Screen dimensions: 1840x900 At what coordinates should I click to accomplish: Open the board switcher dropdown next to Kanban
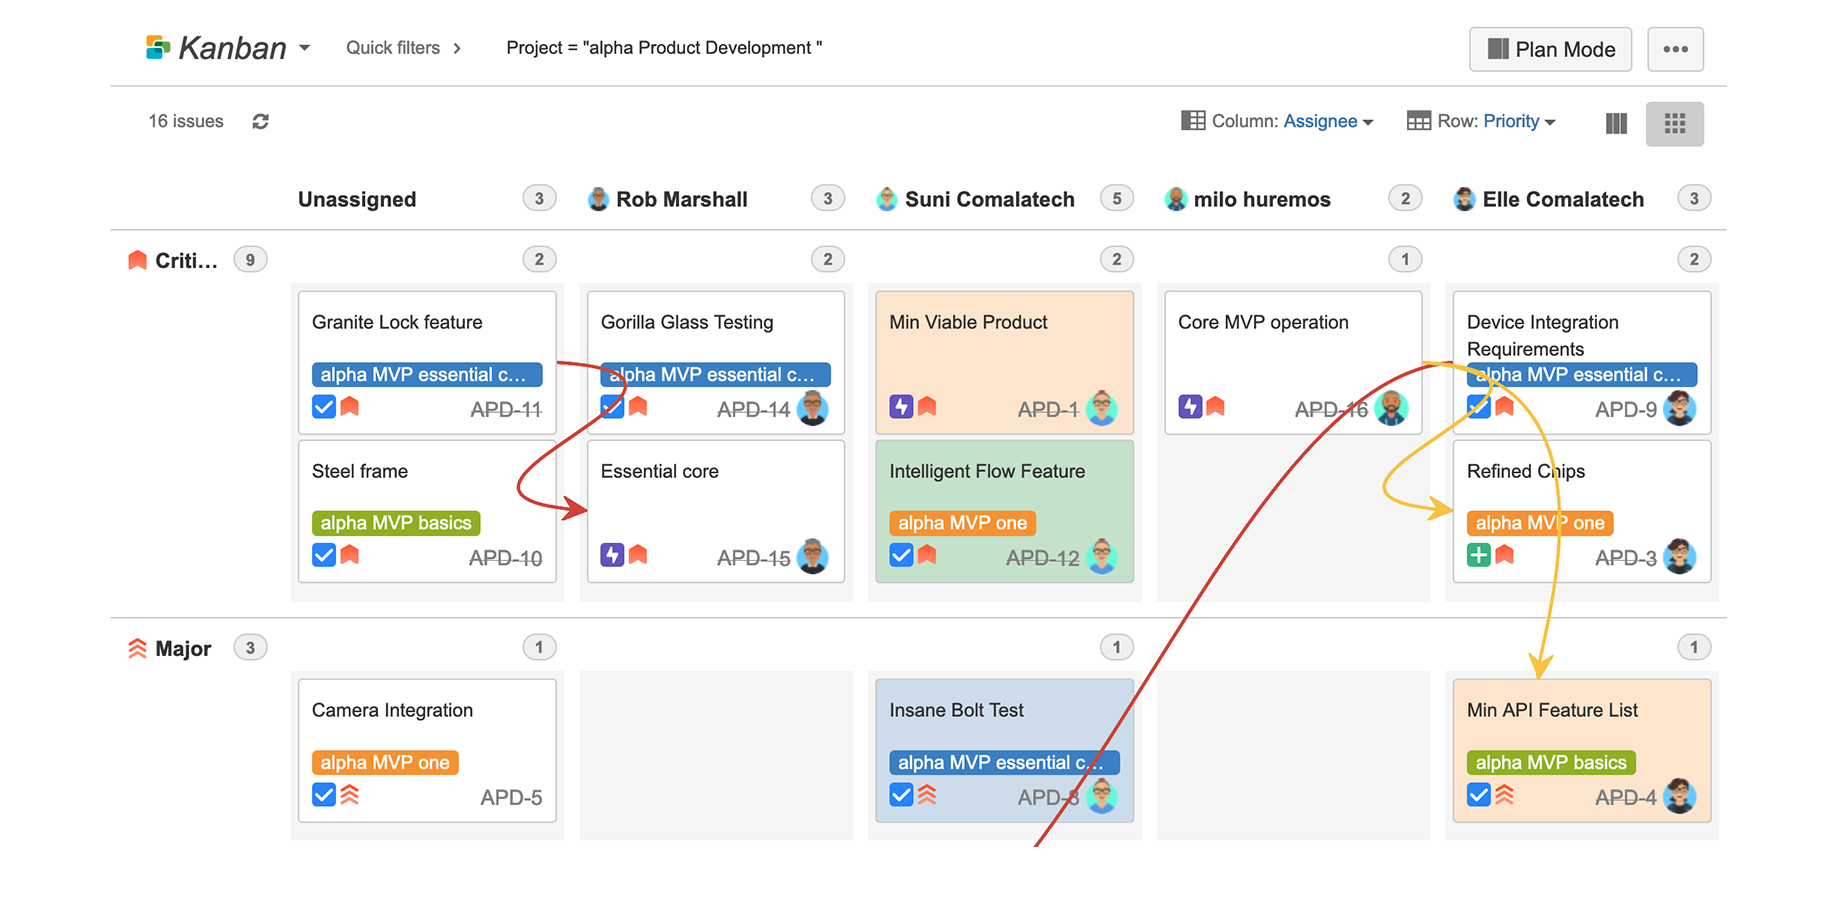[305, 47]
